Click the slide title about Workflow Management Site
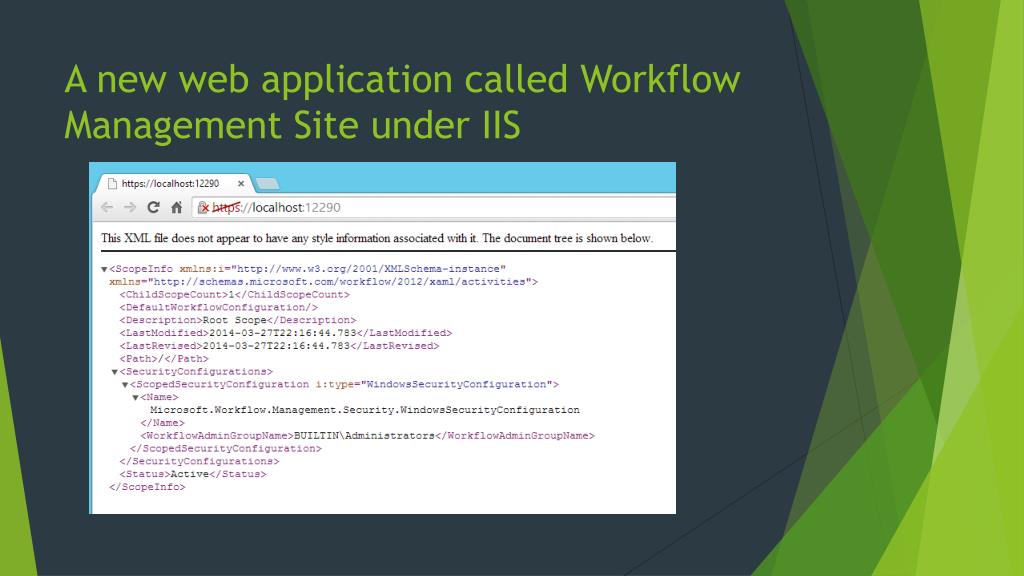The height and width of the screenshot is (576, 1024). 402,101
